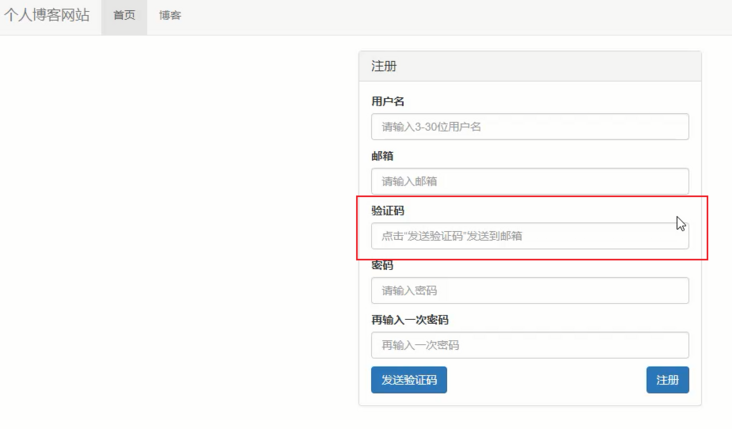Image resolution: width=732 pixels, height=429 pixels.
Task: Submit the form with blue 注册 button
Action: [x=667, y=380]
